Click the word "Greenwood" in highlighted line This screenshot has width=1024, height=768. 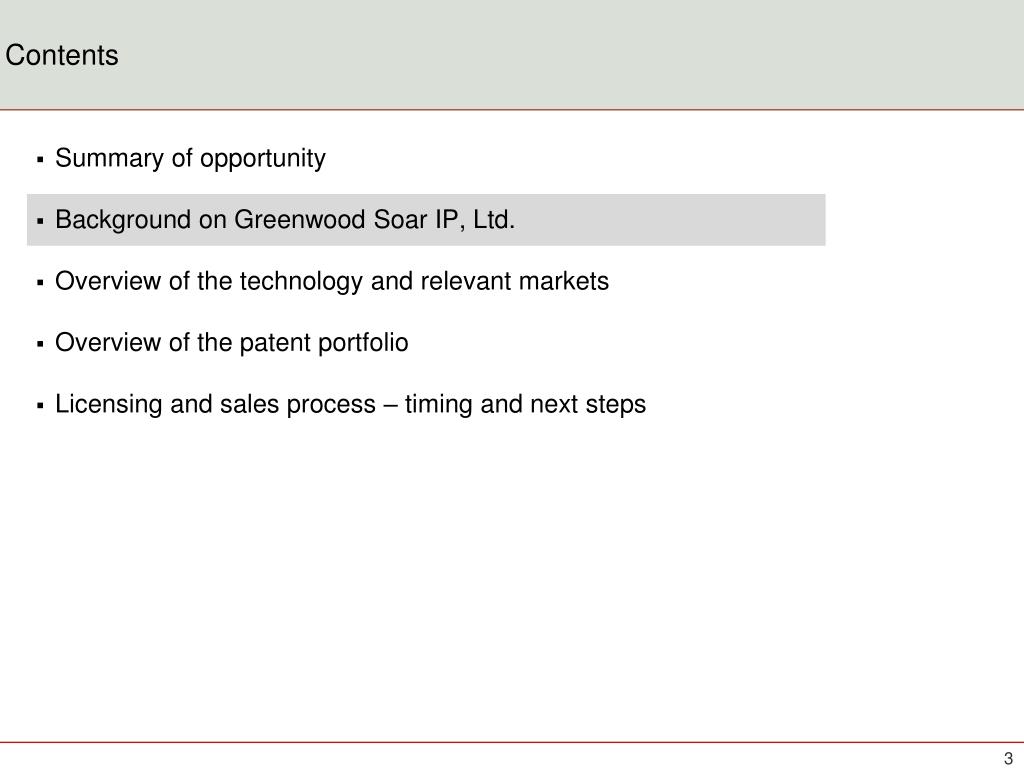300,220
